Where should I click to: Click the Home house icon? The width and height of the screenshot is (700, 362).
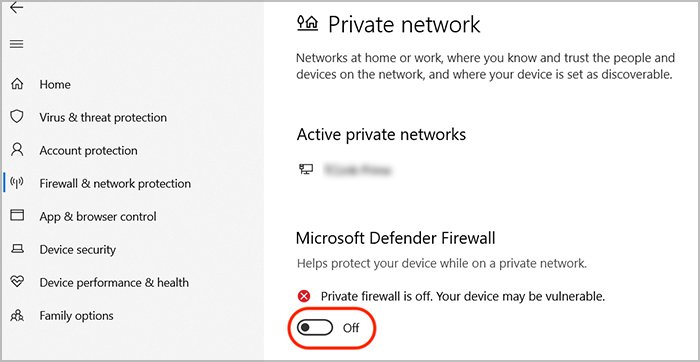[17, 84]
